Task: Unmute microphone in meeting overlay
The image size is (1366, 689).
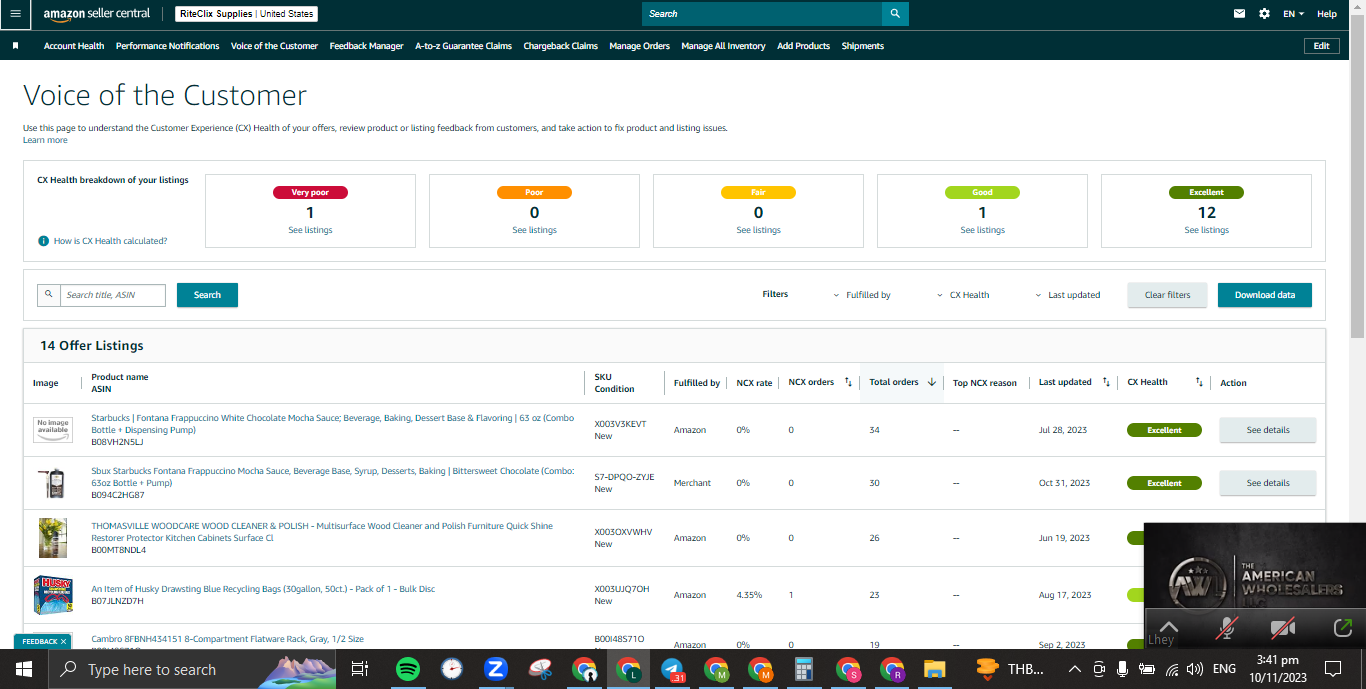Action: (1226, 628)
